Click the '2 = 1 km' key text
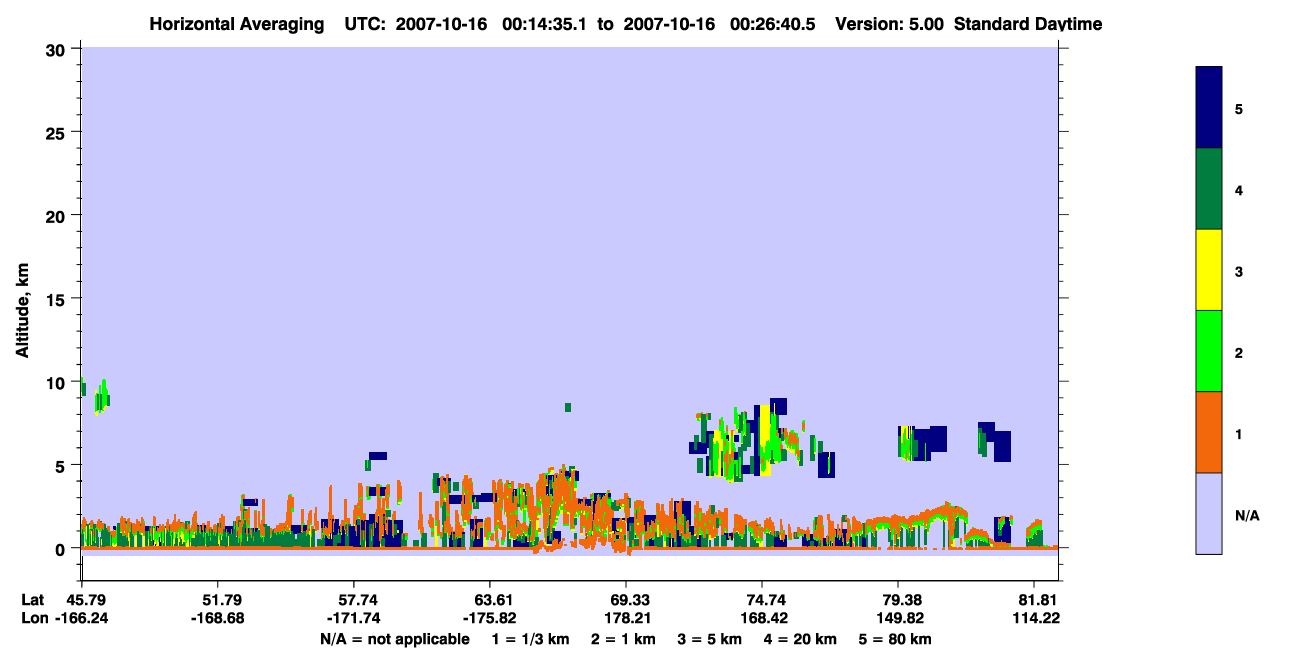This screenshot has height=667, width=1300. (622, 639)
